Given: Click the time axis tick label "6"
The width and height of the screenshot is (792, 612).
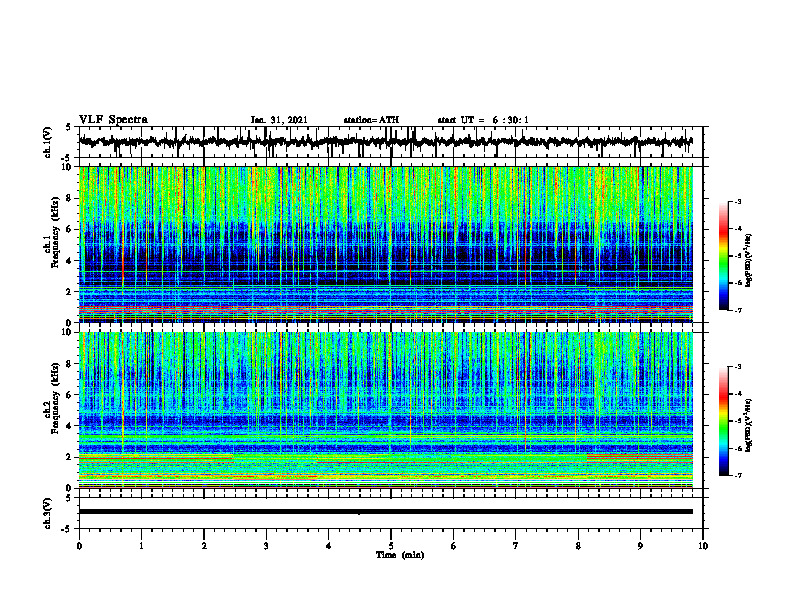Looking at the screenshot, I should [x=454, y=546].
